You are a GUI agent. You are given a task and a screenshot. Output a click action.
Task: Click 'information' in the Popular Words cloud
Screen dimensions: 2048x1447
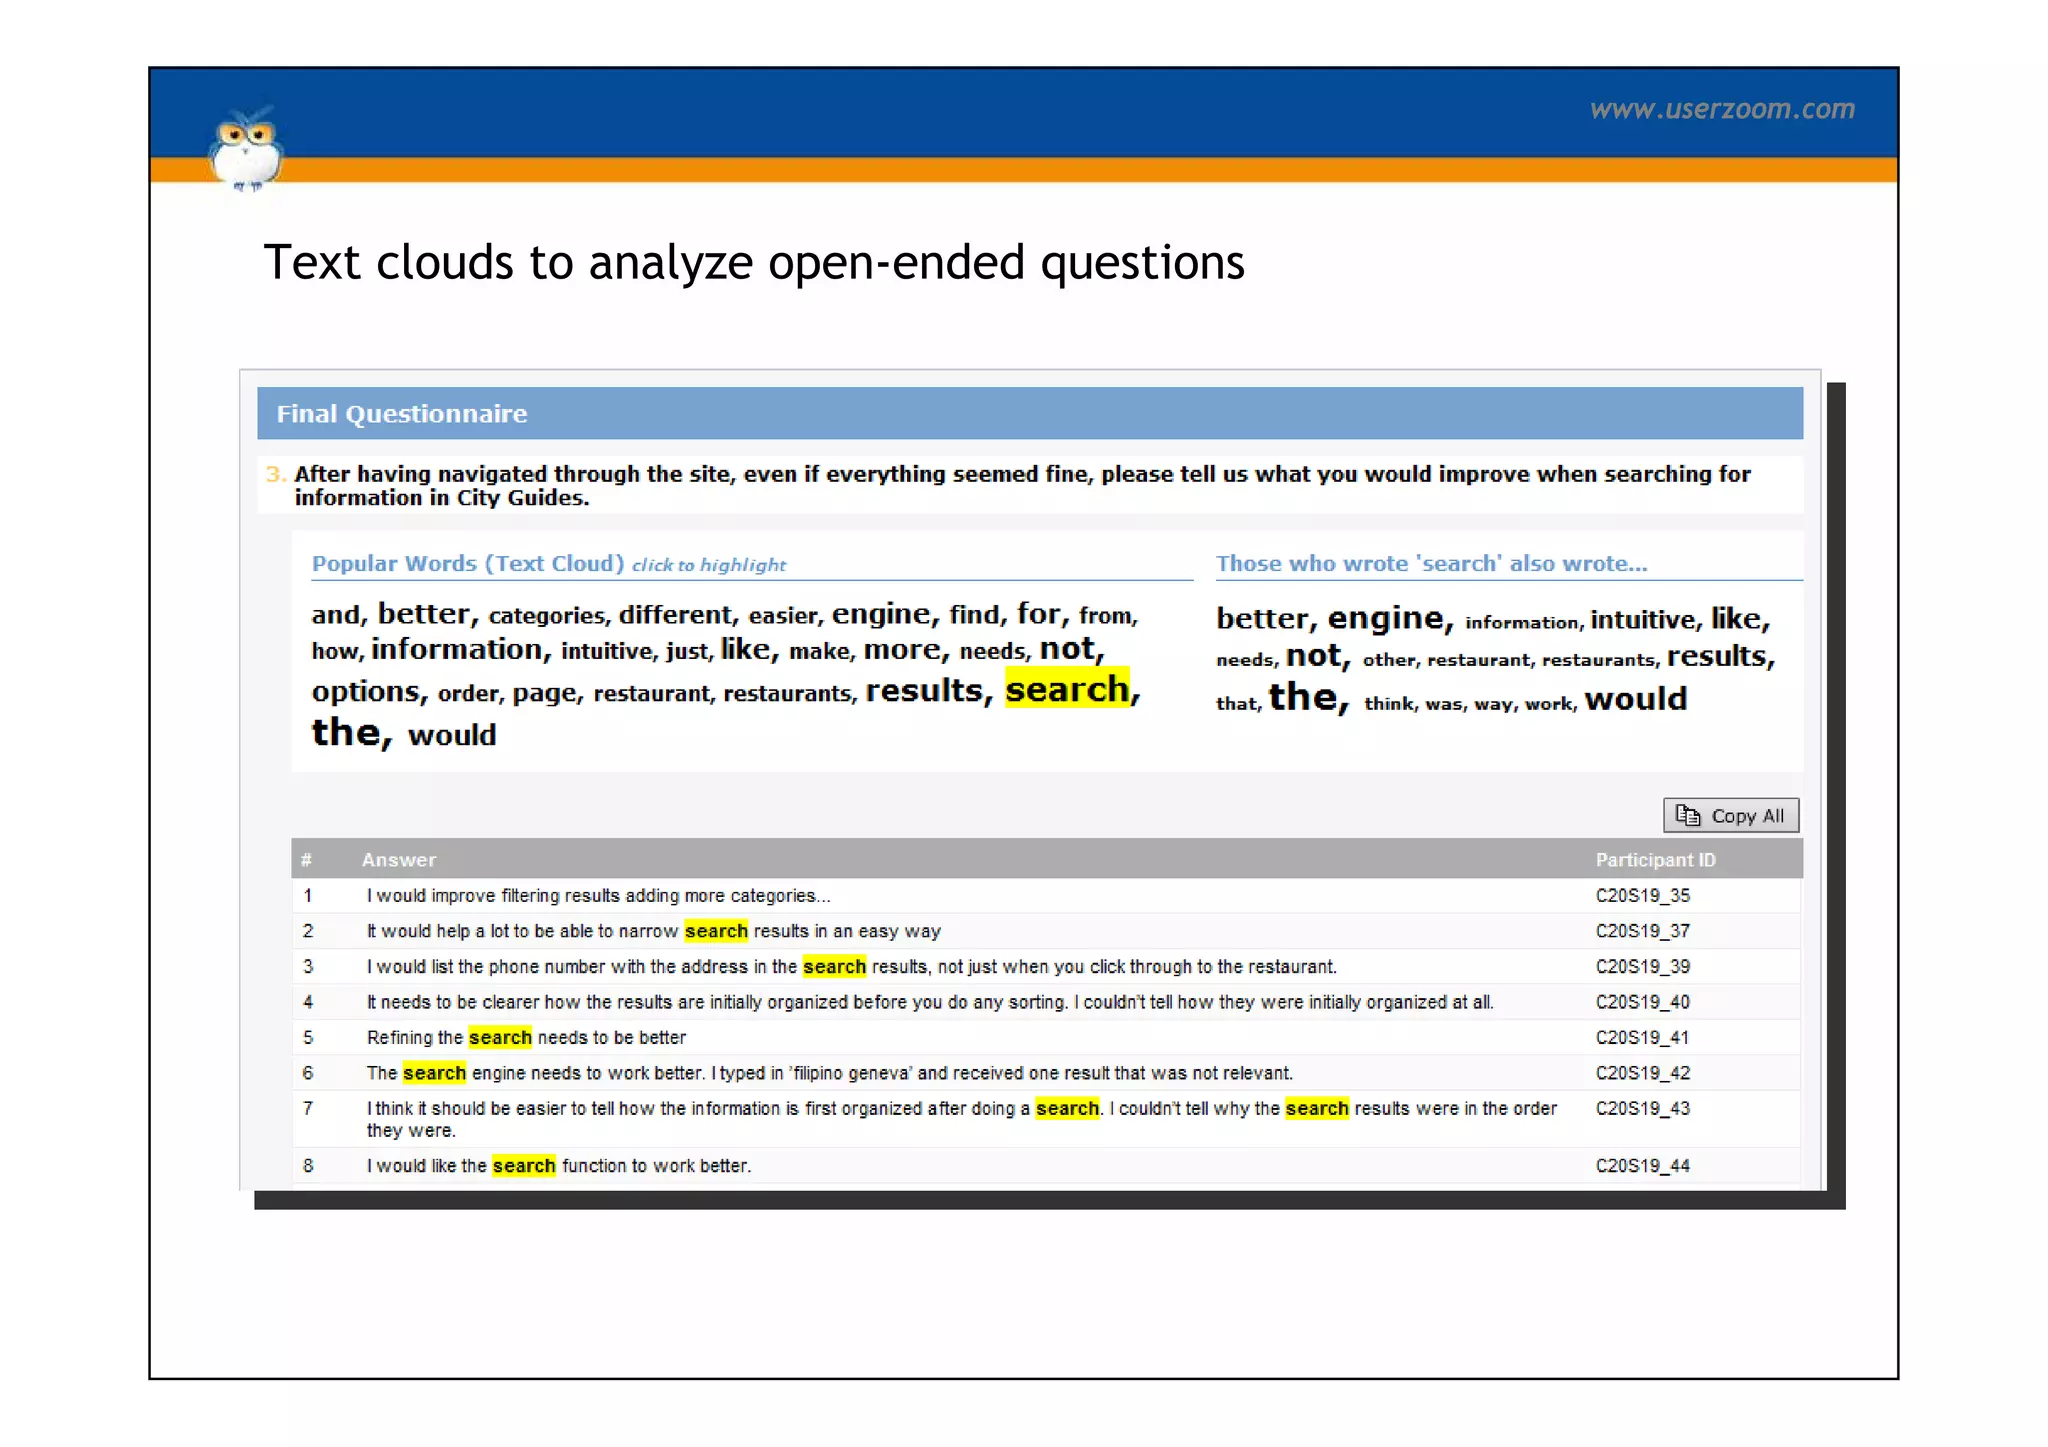456,650
